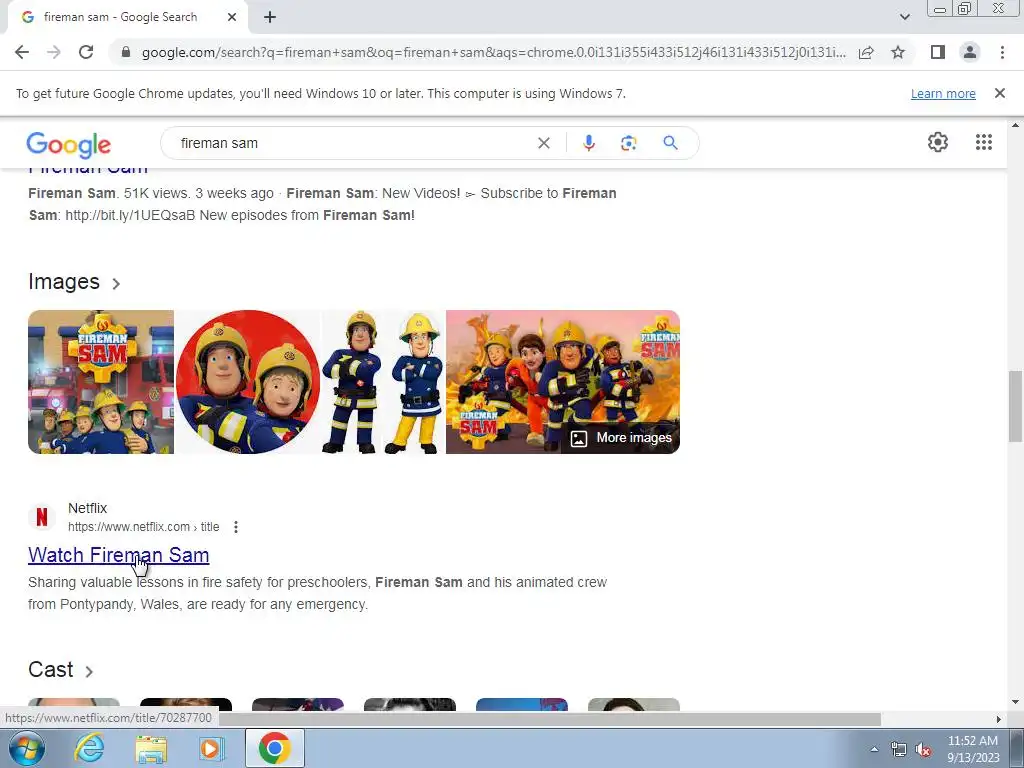Click the netflix.com title URL text
1024x768 pixels.
click(144, 527)
